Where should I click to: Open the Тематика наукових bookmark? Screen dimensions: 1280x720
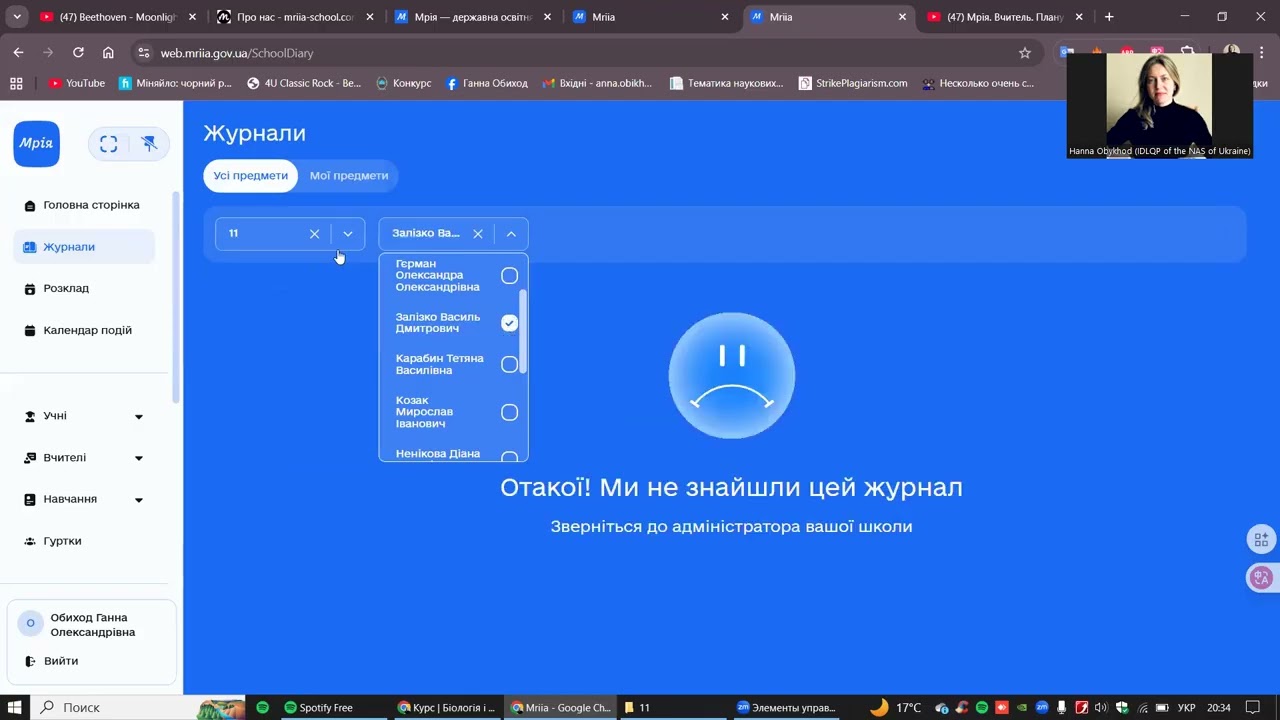727,83
